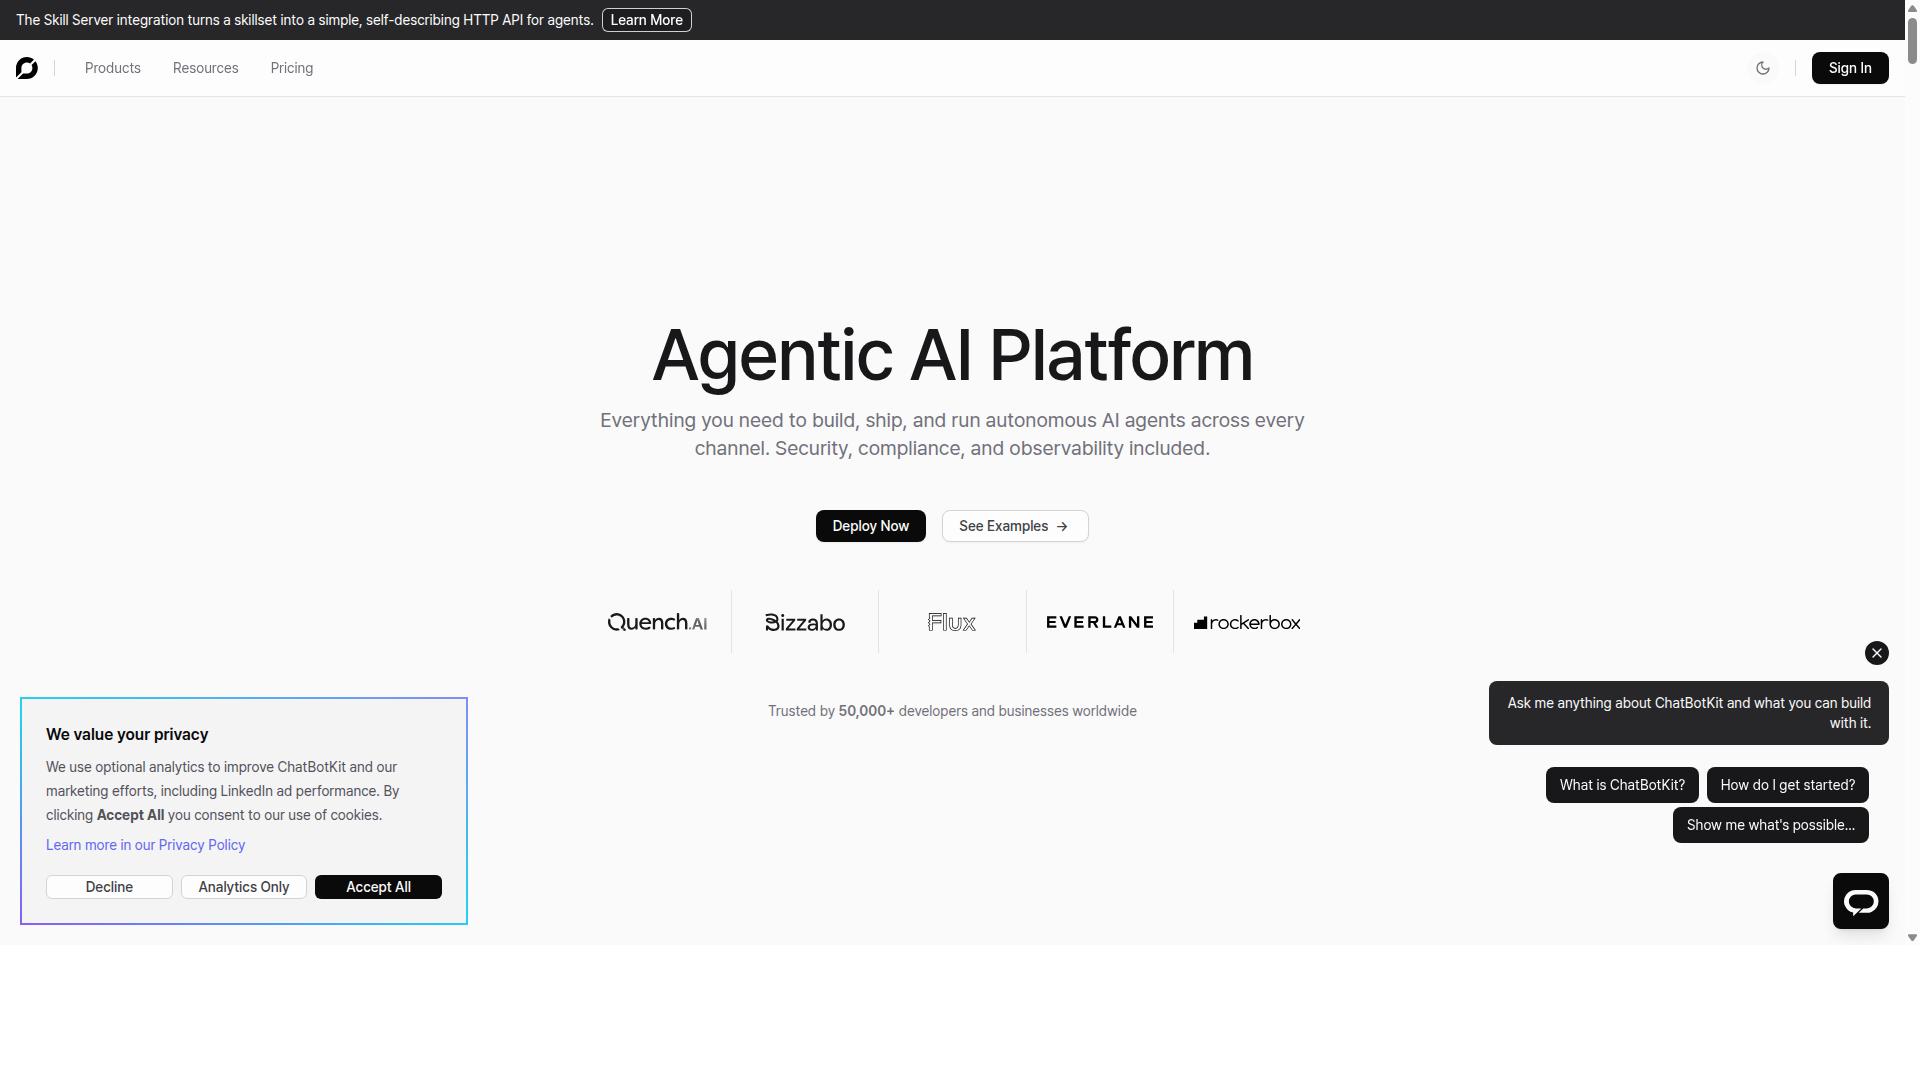Click the 'We value your privacy' heading

pyautogui.click(x=127, y=734)
